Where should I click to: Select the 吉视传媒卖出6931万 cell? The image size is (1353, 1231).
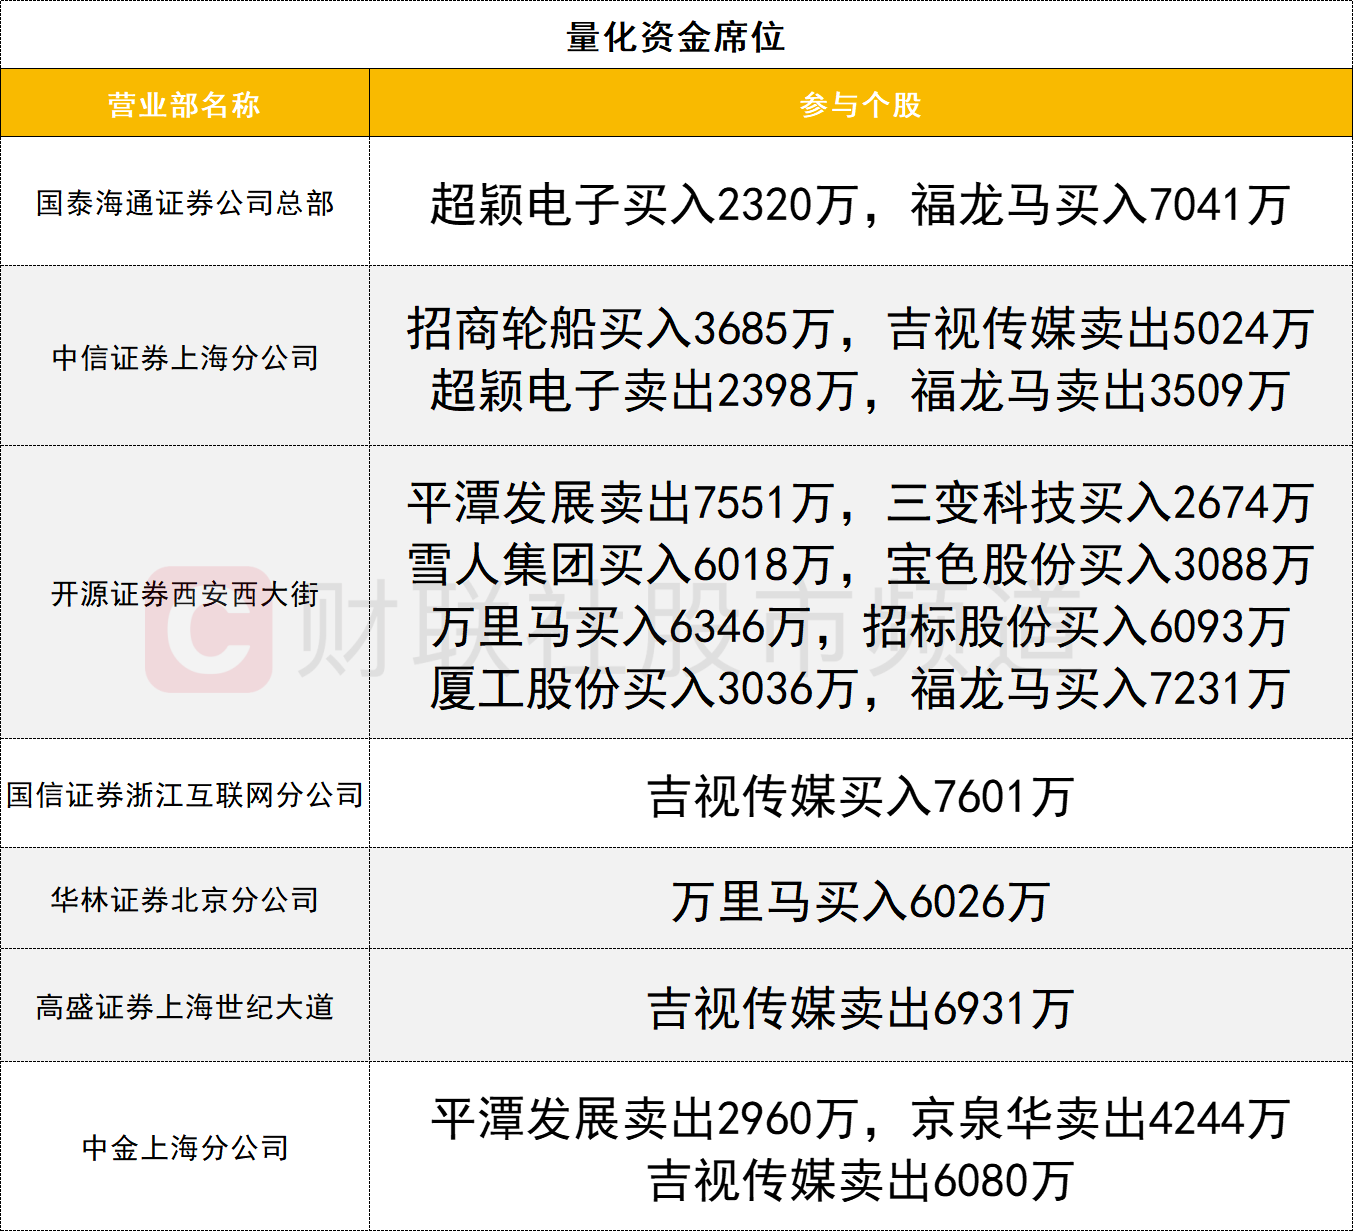click(x=860, y=1008)
